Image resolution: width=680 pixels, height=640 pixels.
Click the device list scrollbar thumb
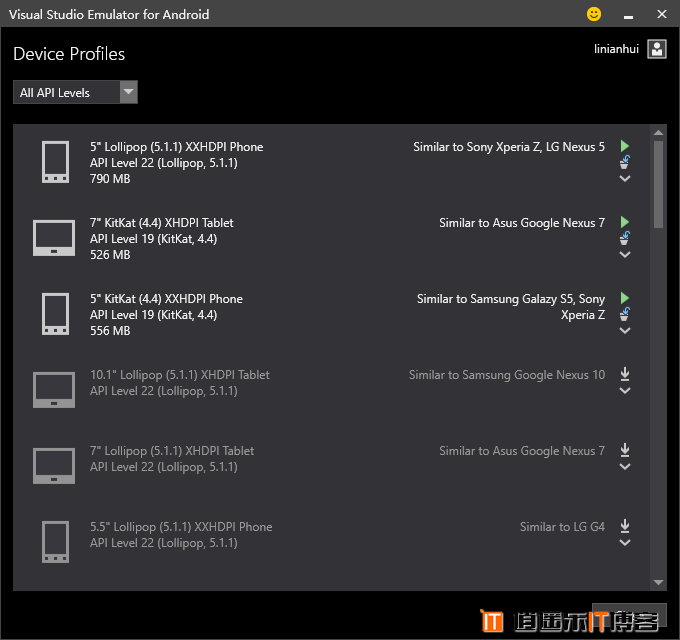[x=658, y=184]
